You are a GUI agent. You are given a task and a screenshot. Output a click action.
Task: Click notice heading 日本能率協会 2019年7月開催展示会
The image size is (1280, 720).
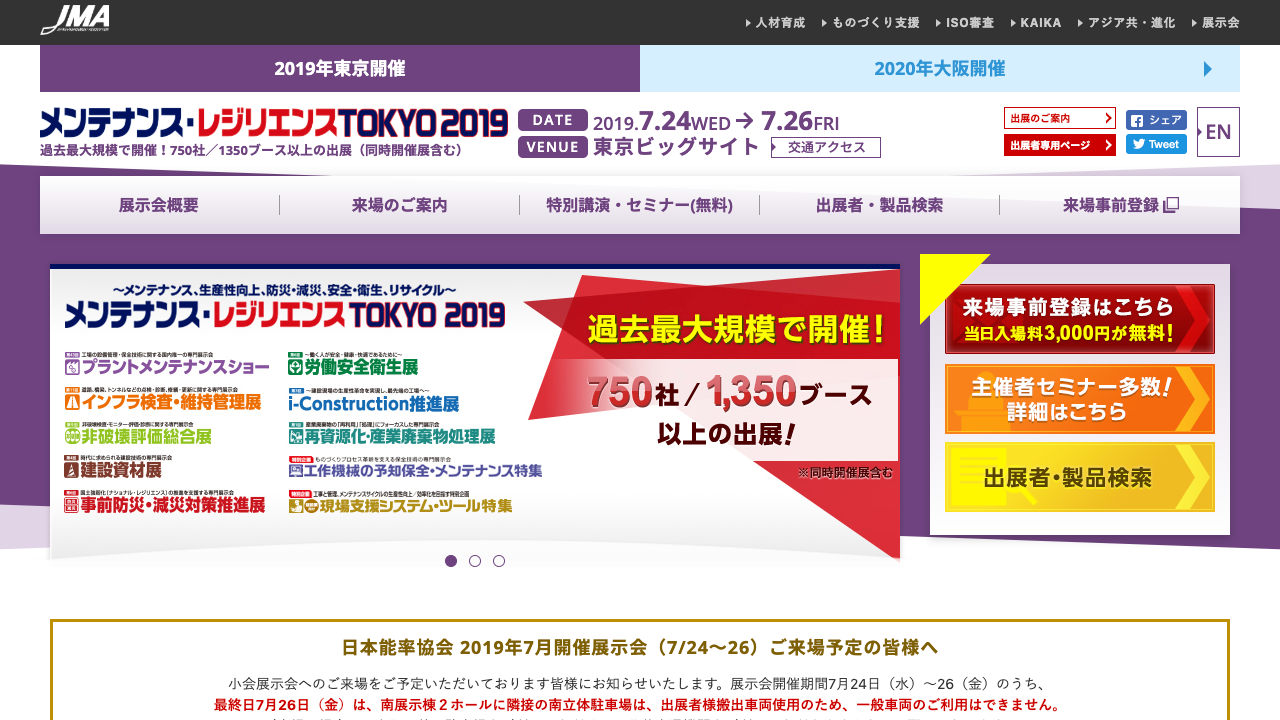coord(640,647)
